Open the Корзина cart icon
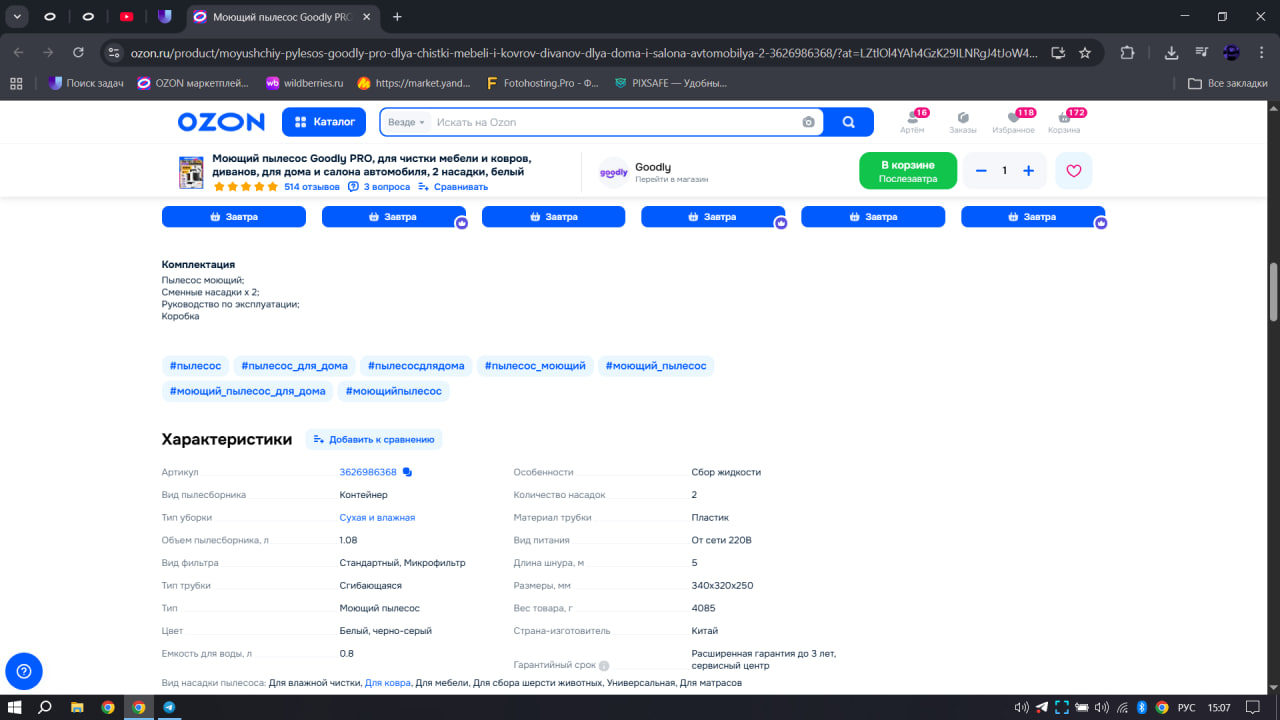Image resolution: width=1280 pixels, height=720 pixels. [x=1064, y=122]
